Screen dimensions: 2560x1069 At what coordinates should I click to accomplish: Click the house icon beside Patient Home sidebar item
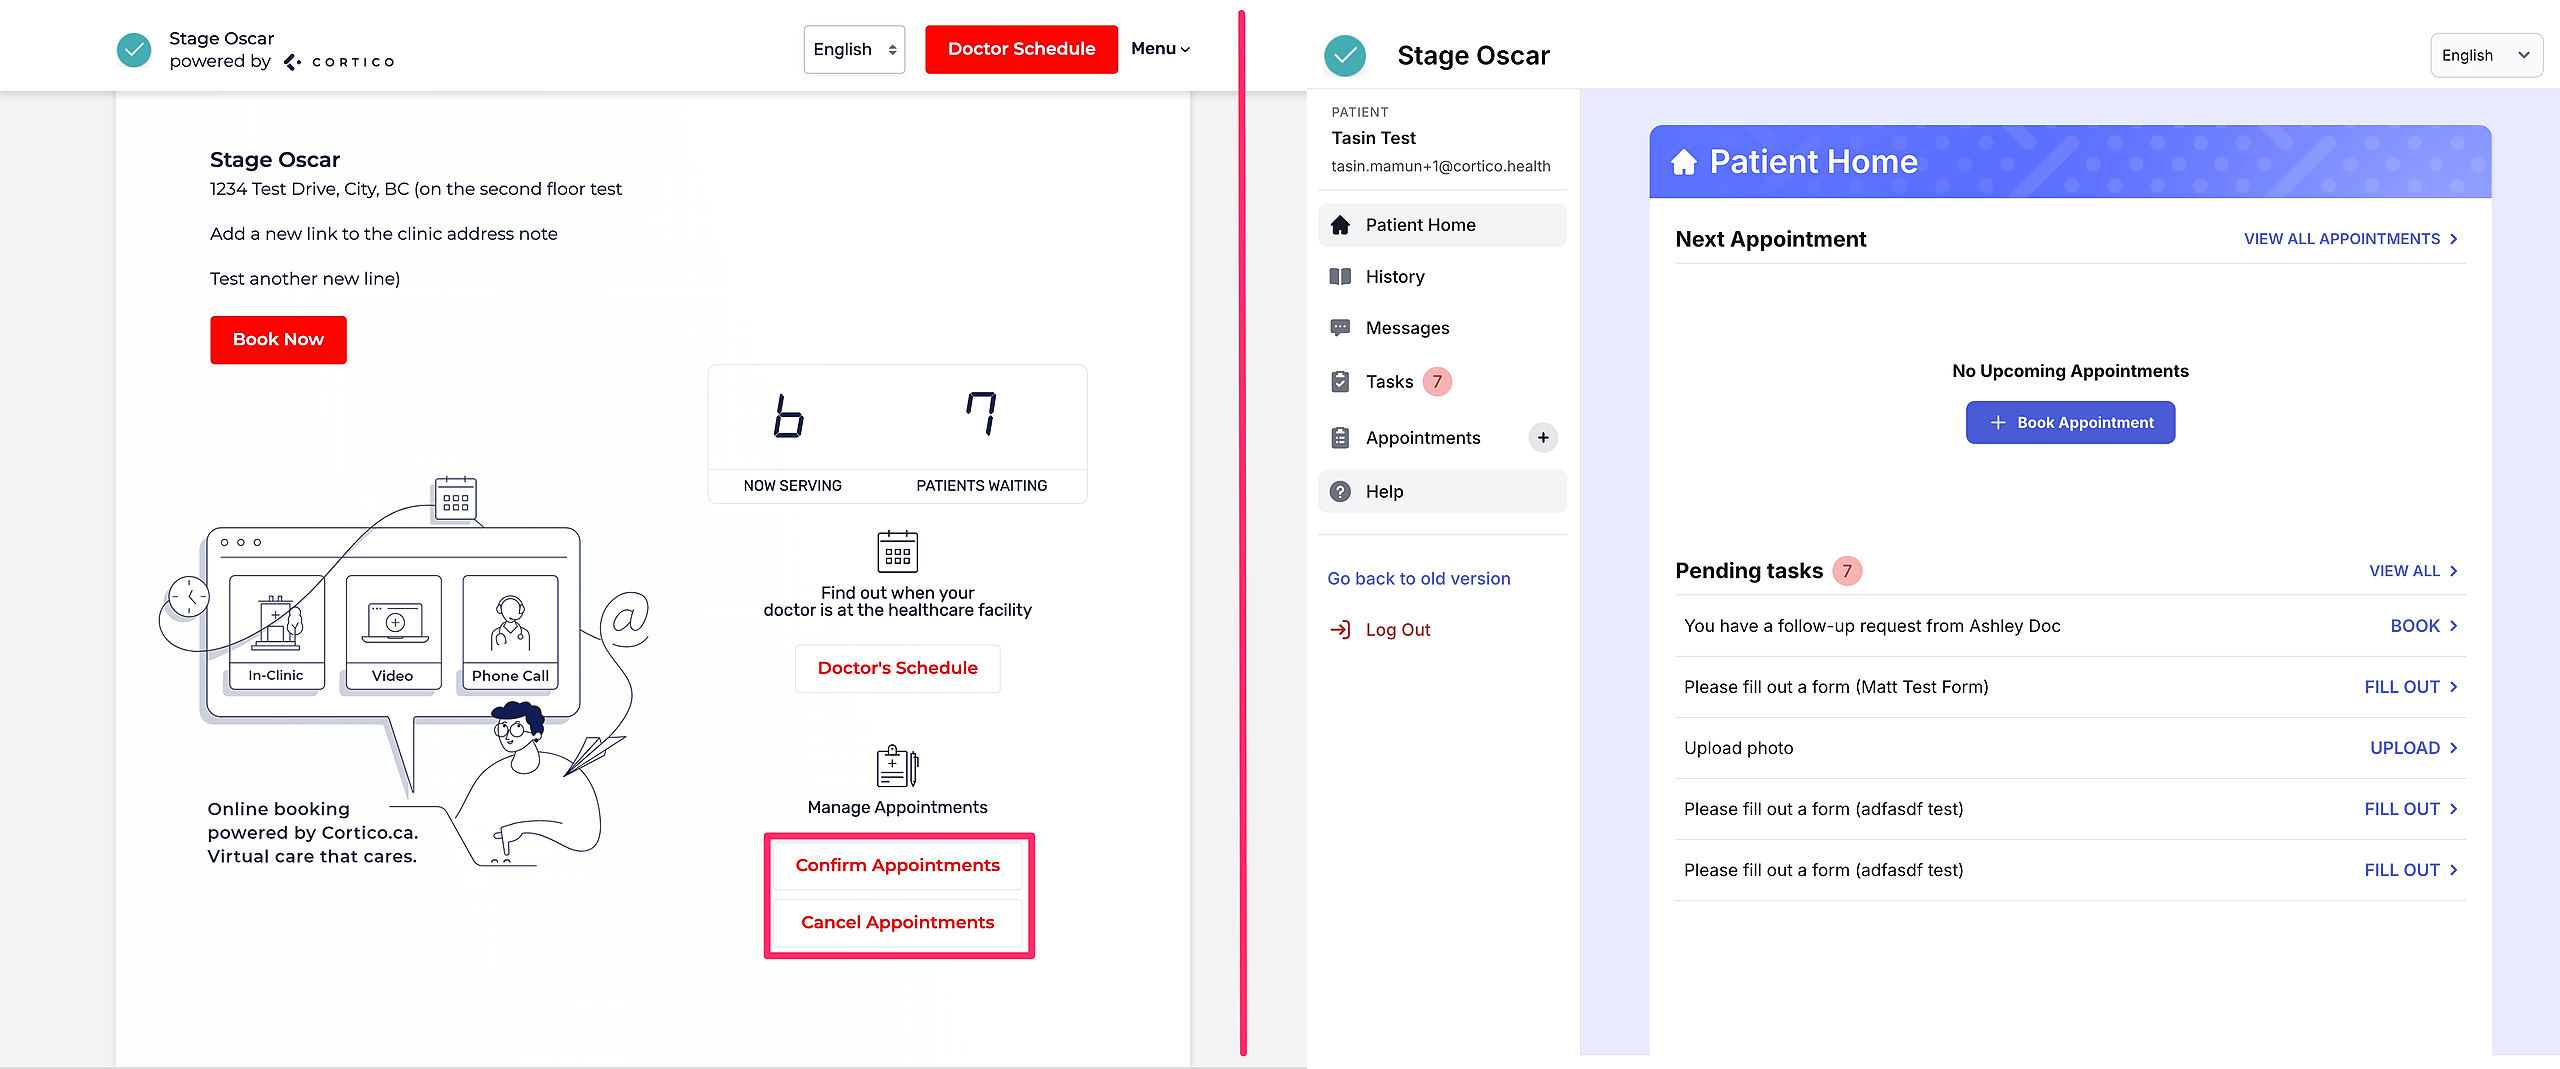coord(1340,225)
